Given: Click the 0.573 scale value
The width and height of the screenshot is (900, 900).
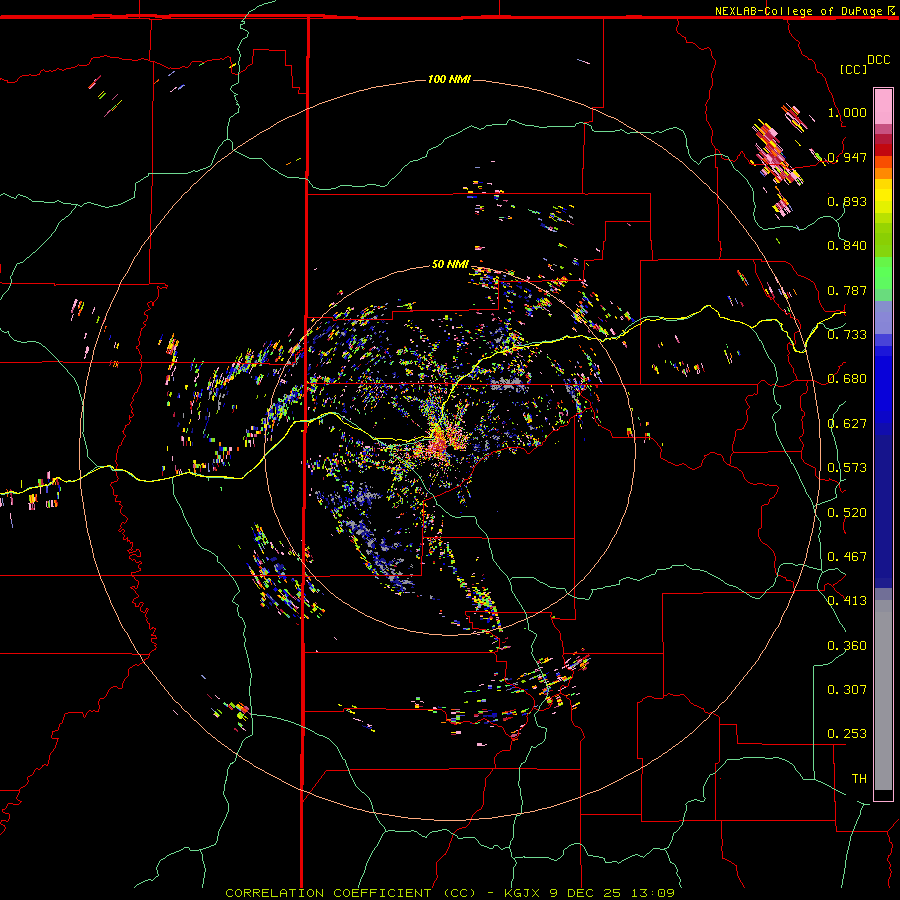Looking at the screenshot, I should pyautogui.click(x=847, y=468).
